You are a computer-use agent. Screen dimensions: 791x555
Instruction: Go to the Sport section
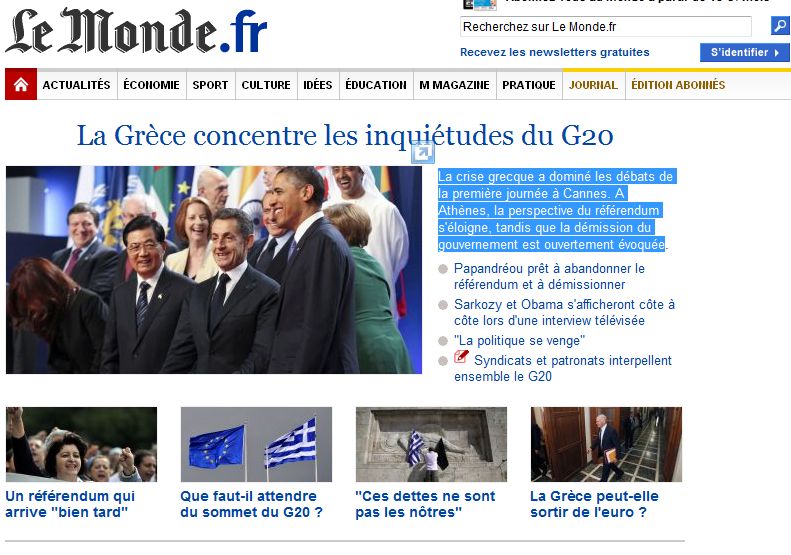click(210, 85)
